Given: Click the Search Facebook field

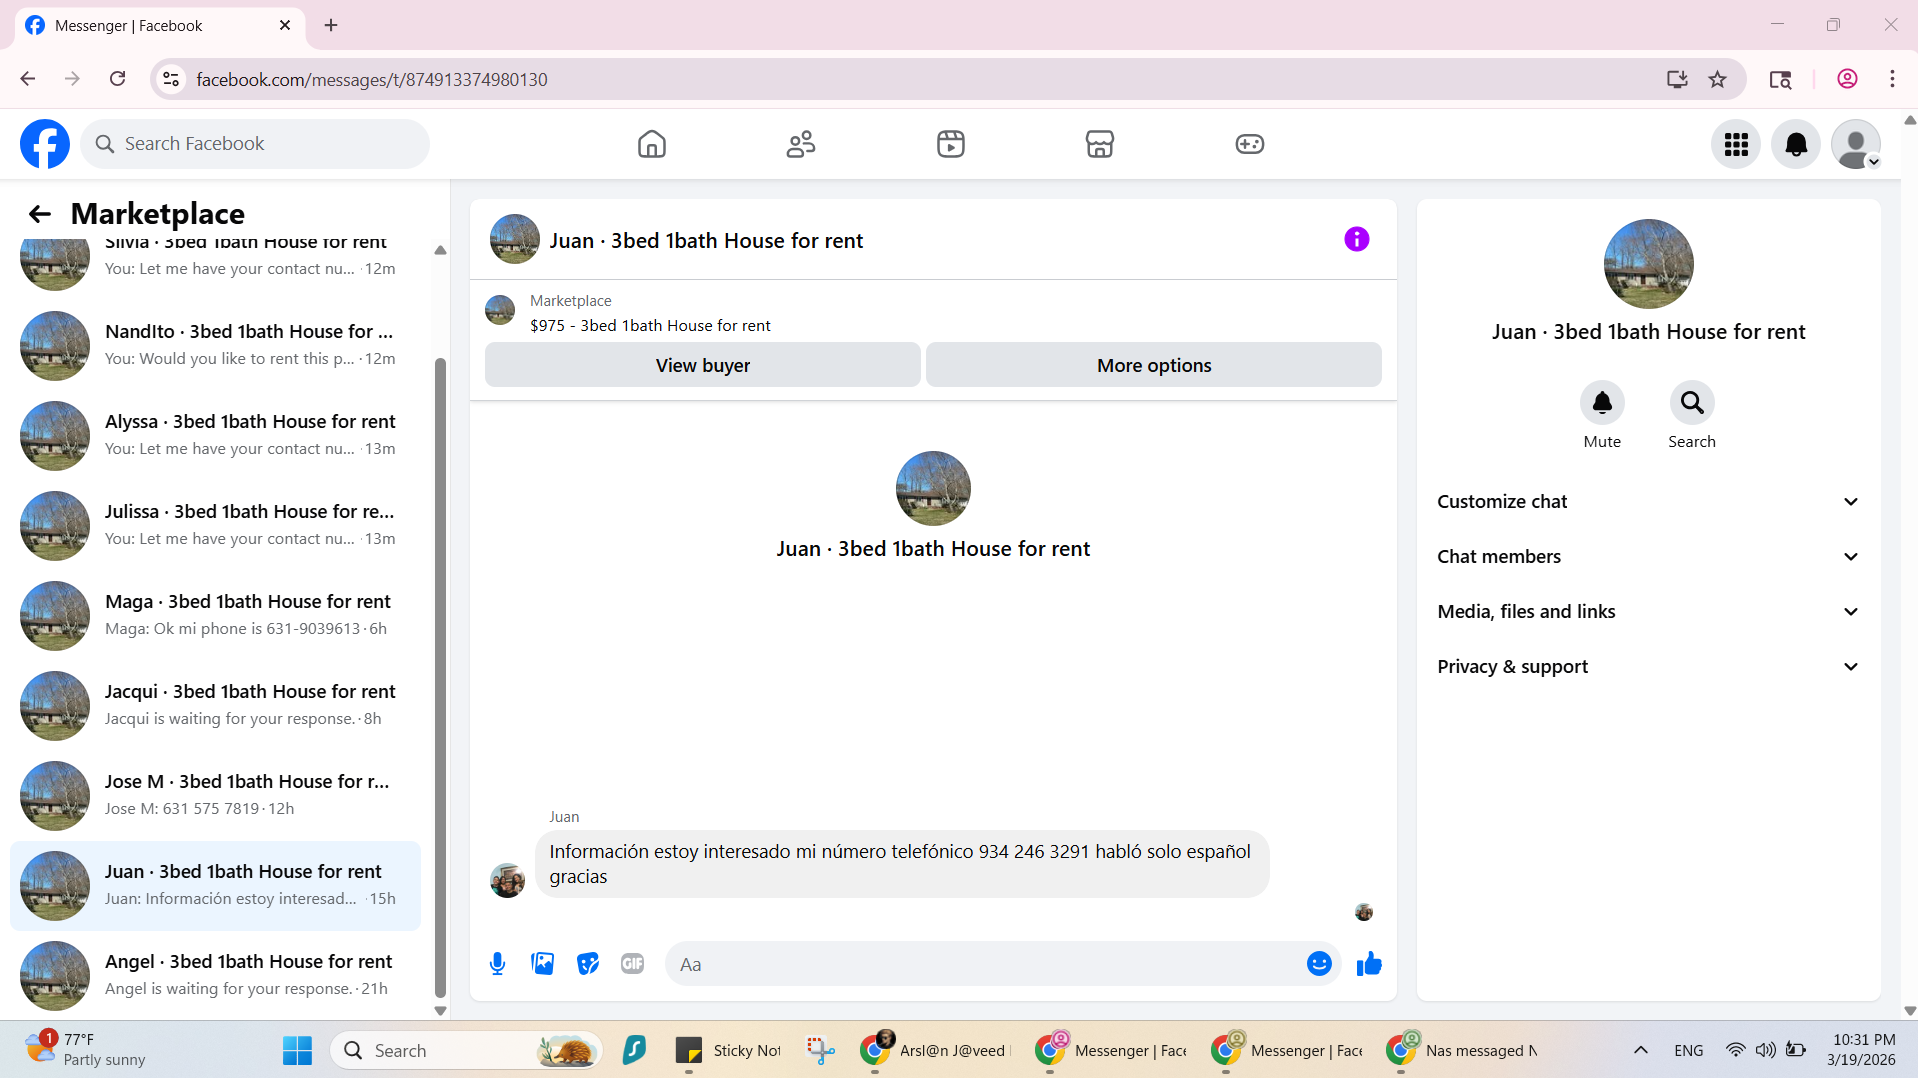Looking at the screenshot, I should tap(255, 144).
